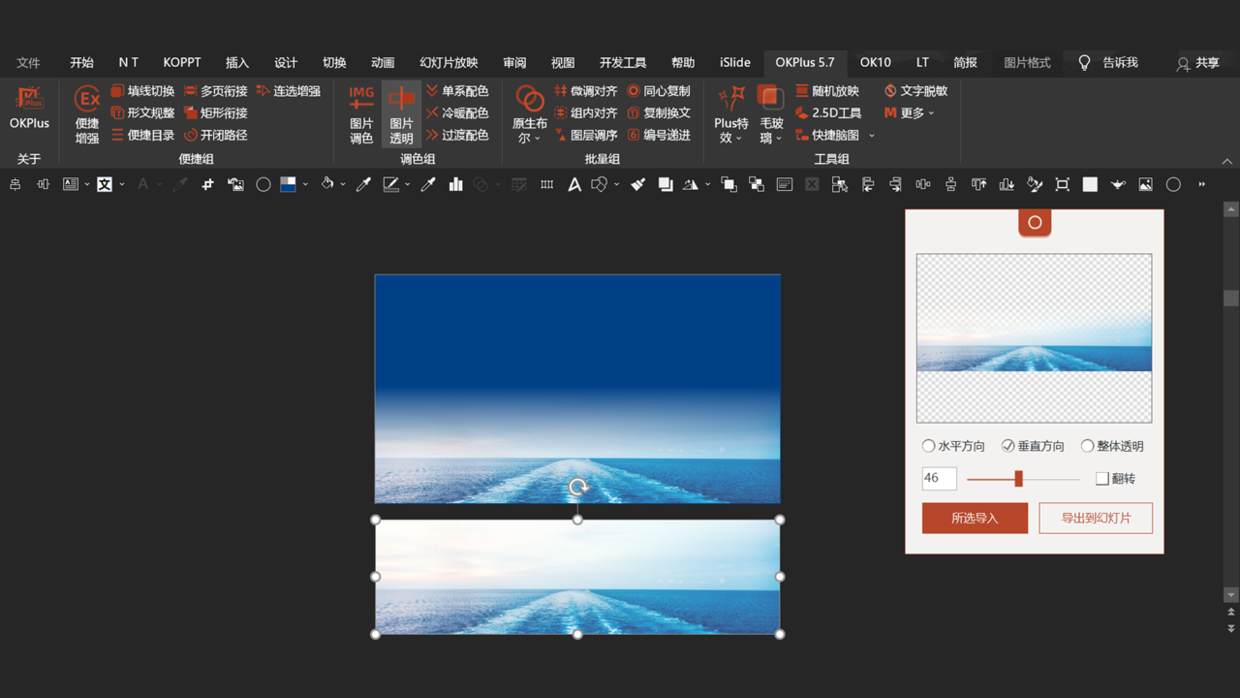Click the 所选导入 button
Image resolution: width=1240 pixels, height=698 pixels.
coord(974,518)
